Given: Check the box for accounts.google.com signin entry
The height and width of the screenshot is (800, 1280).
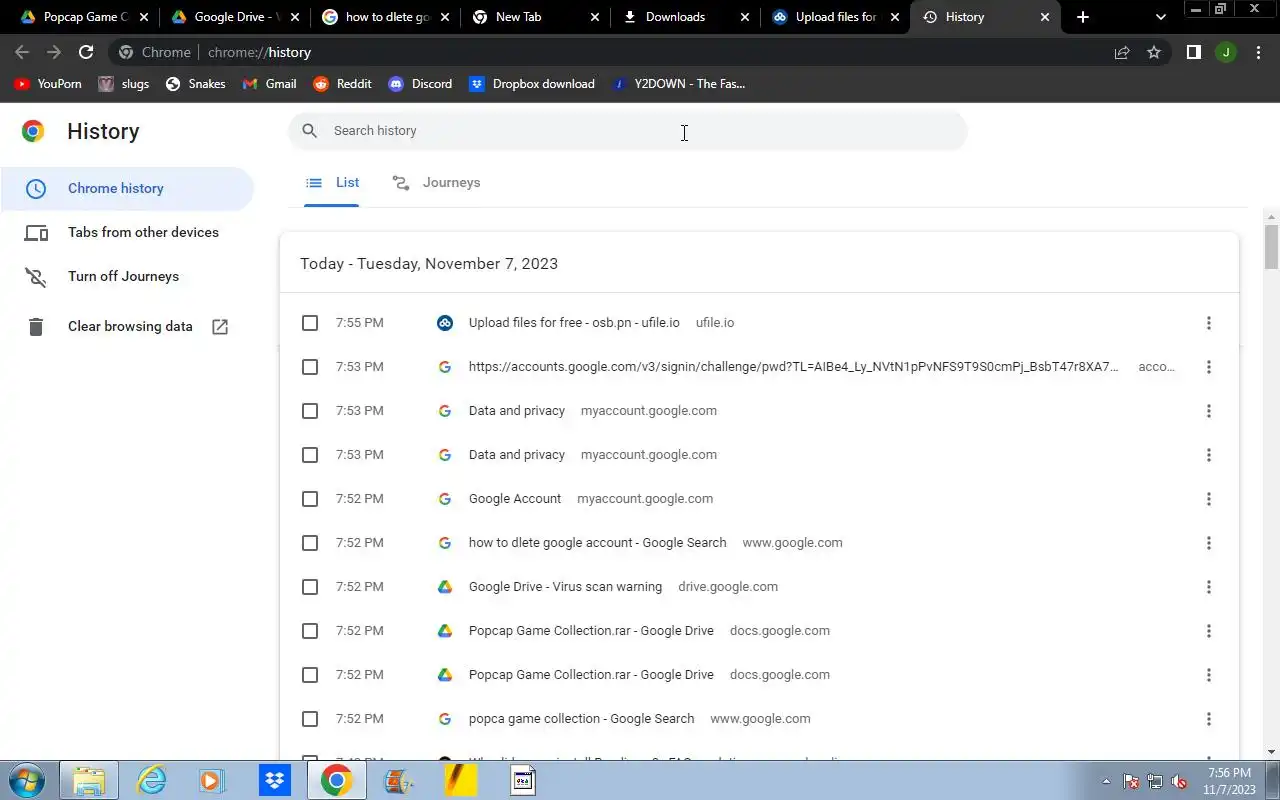Looking at the screenshot, I should click(310, 367).
